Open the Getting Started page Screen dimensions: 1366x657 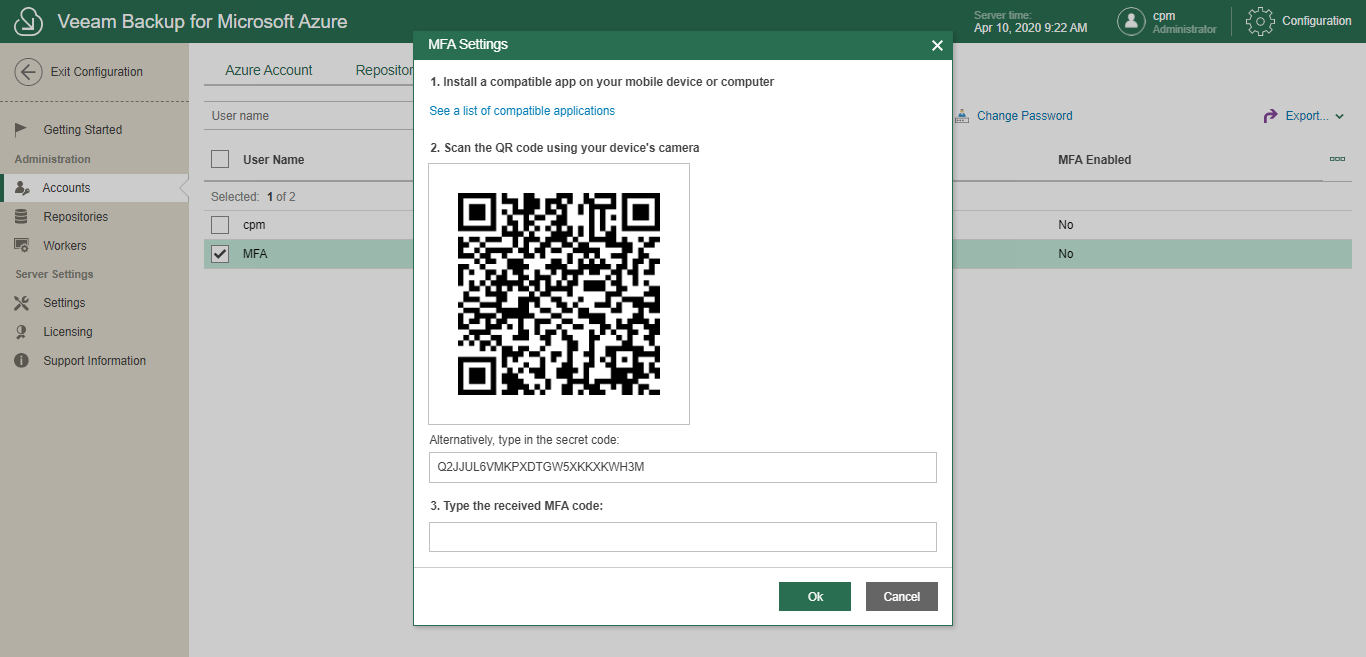tap(82, 130)
